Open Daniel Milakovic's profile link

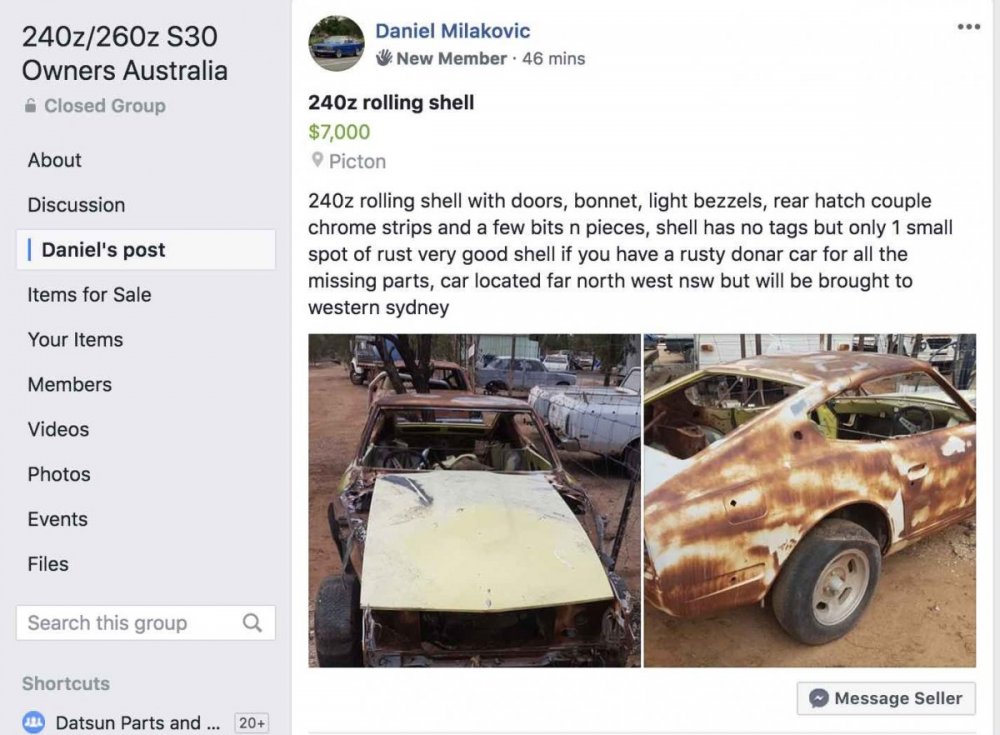(x=452, y=30)
